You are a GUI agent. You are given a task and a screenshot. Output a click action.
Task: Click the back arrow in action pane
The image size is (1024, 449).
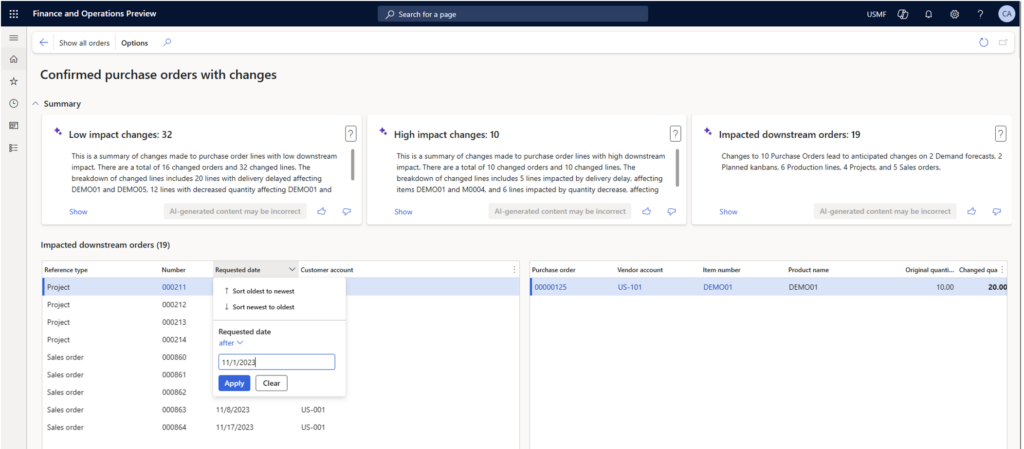point(44,42)
